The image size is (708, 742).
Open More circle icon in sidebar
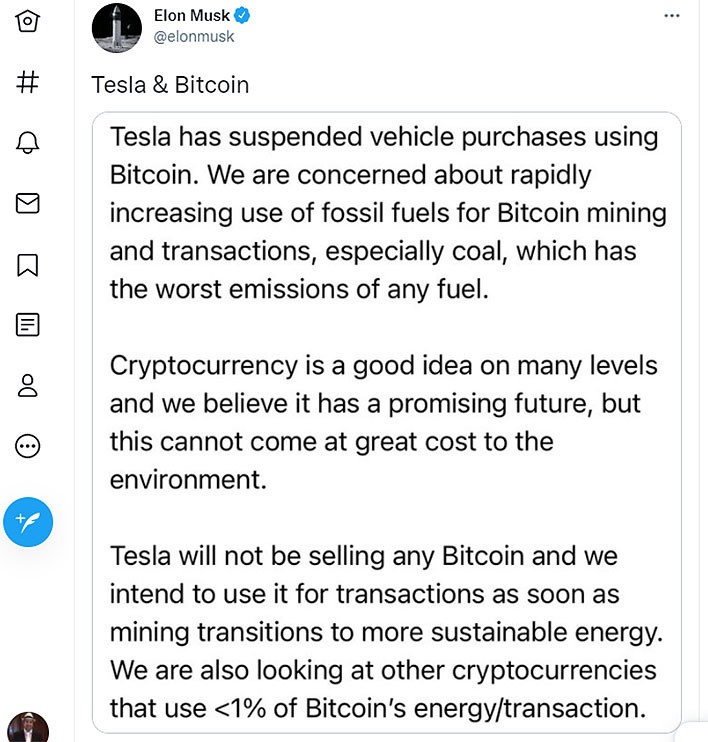click(x=27, y=446)
